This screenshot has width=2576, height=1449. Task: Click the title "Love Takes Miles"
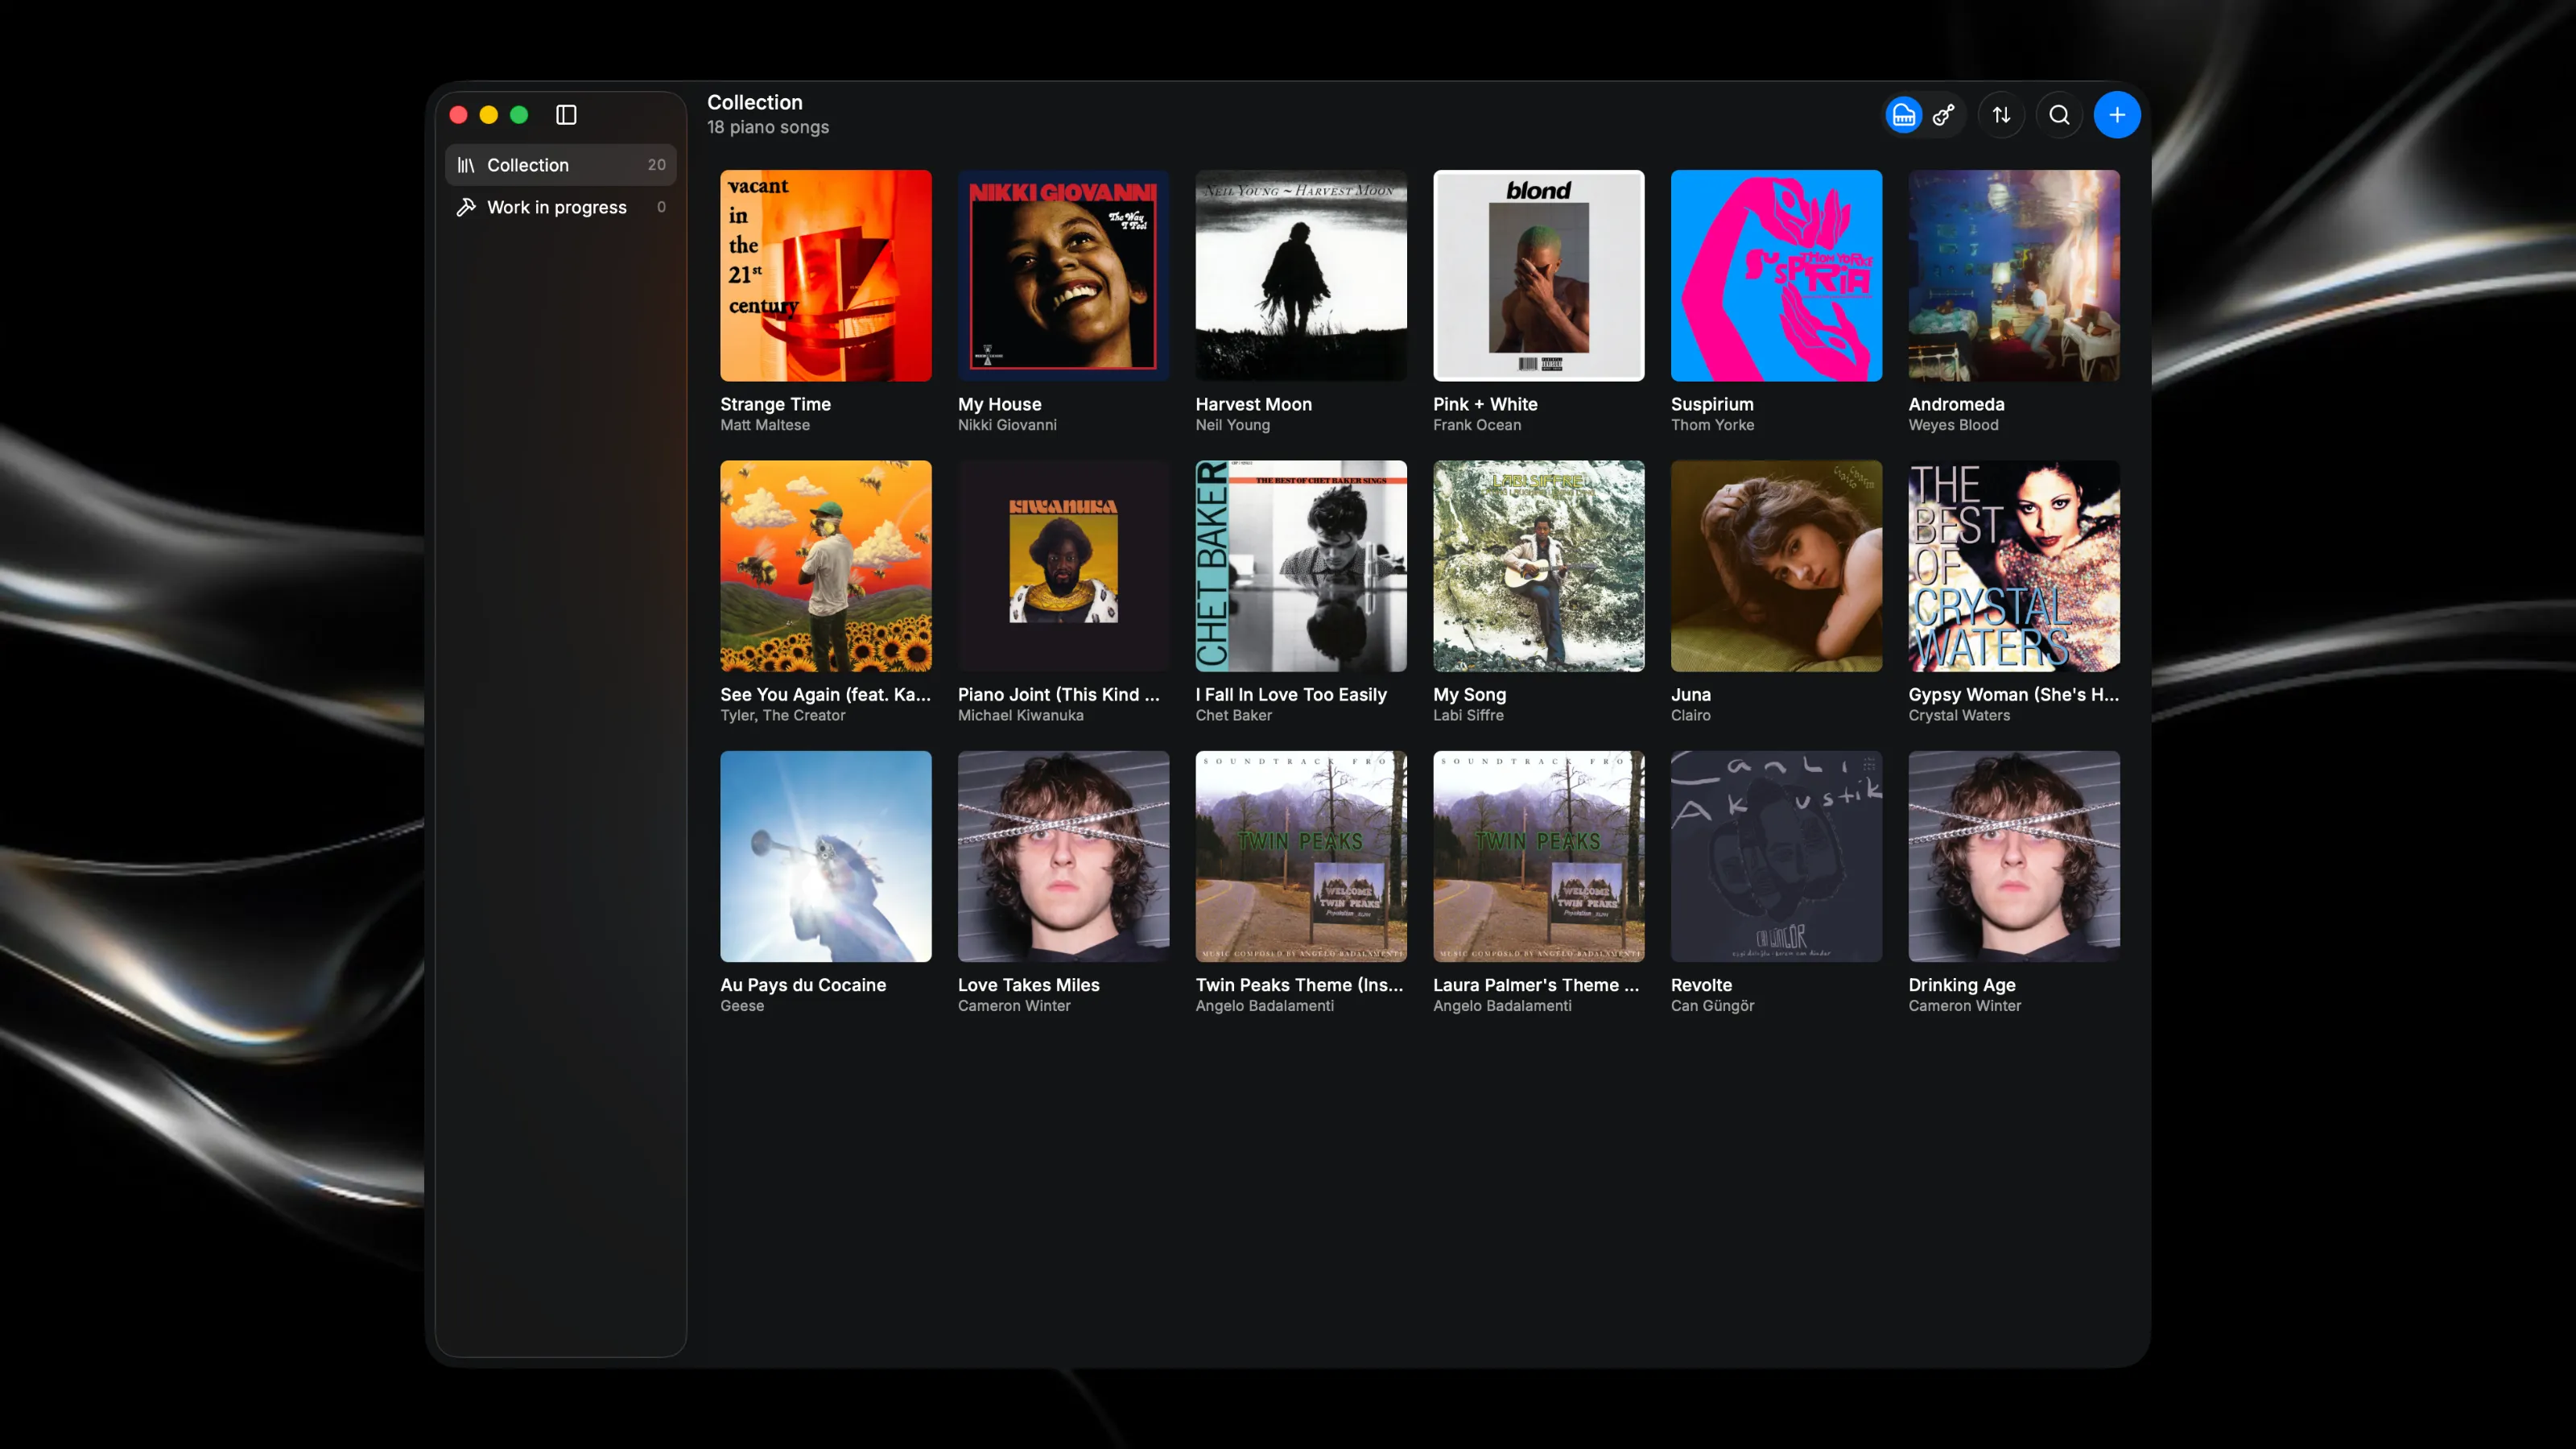pyautogui.click(x=1028, y=985)
